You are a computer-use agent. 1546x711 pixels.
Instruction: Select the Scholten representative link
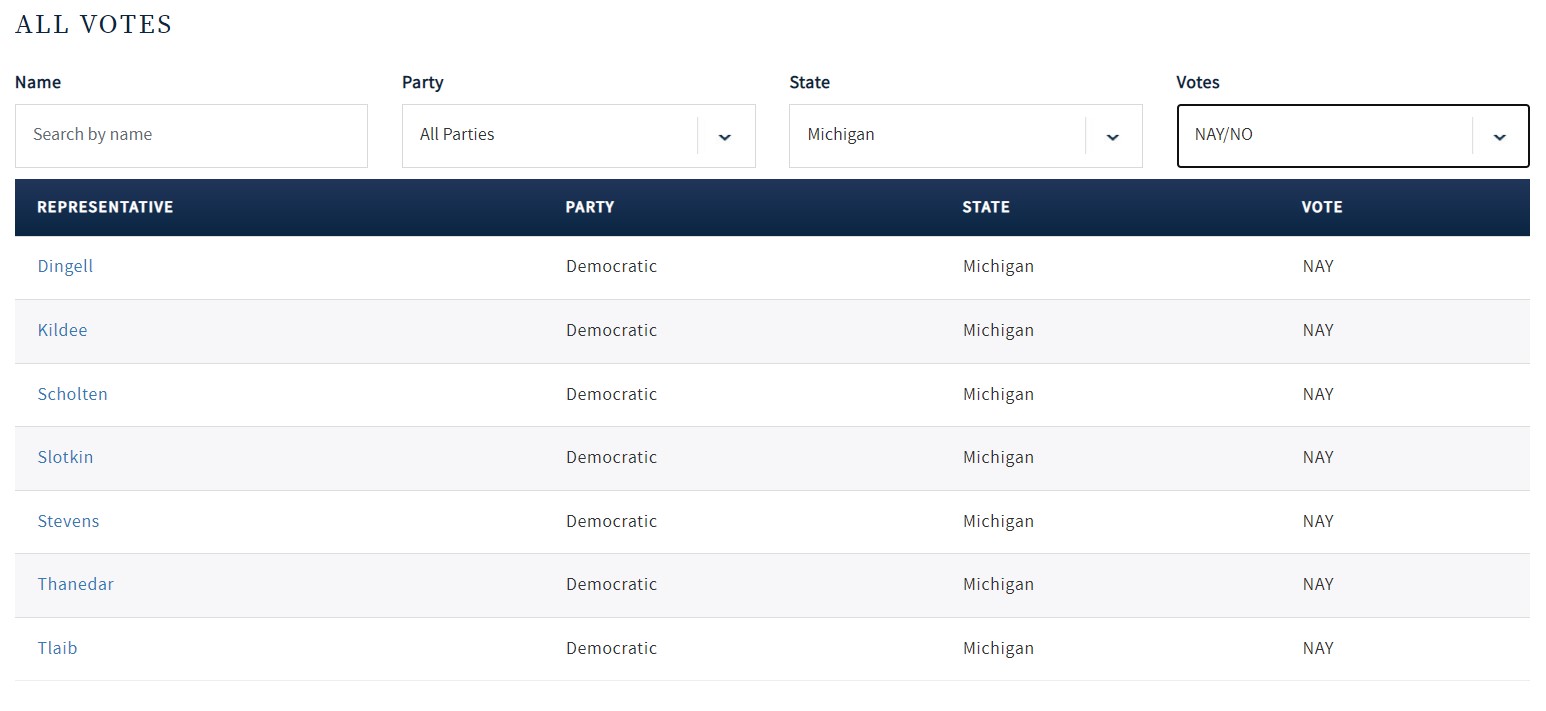tap(72, 394)
